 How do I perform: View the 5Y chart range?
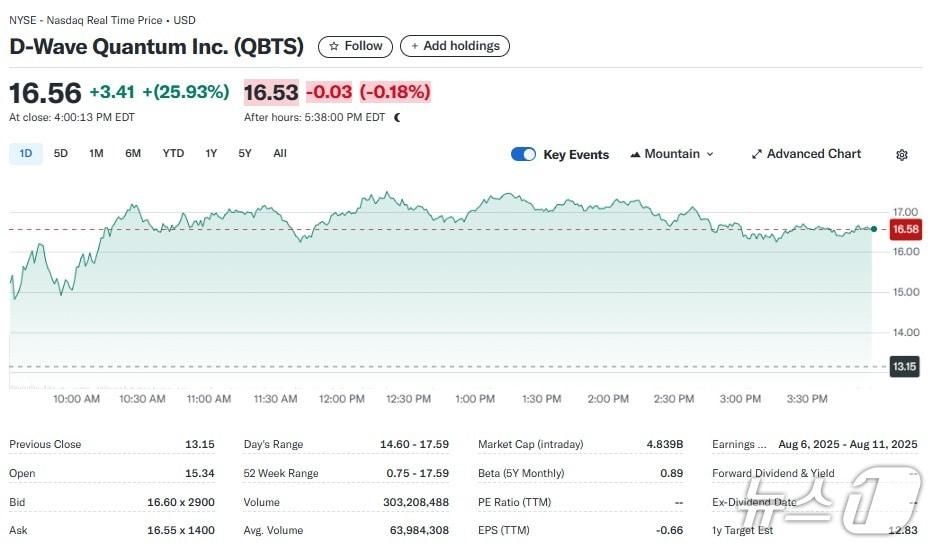pyautogui.click(x=245, y=153)
